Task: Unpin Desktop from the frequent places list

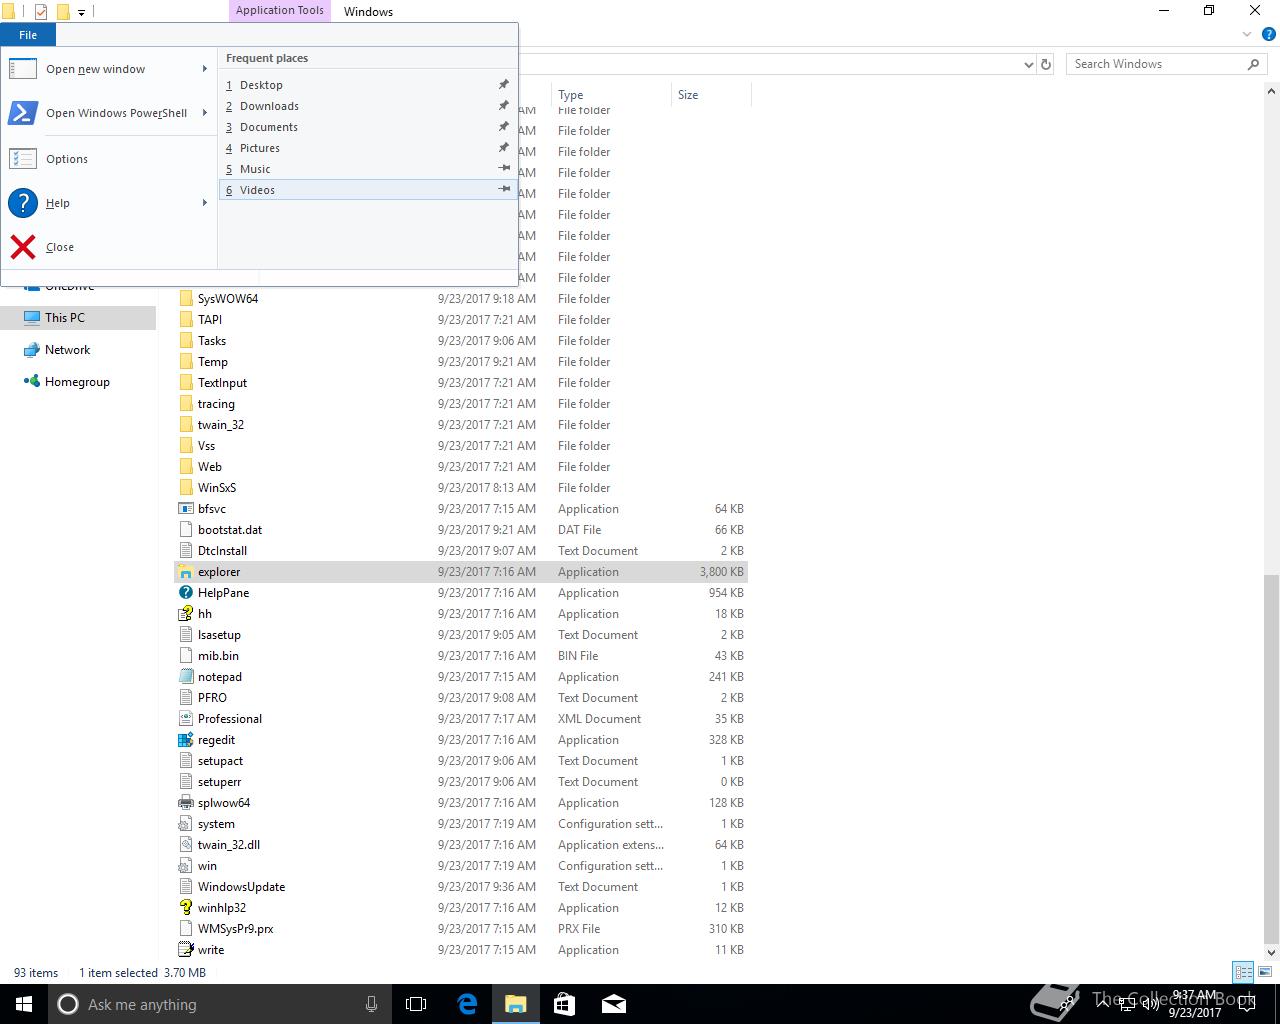Action: point(504,85)
